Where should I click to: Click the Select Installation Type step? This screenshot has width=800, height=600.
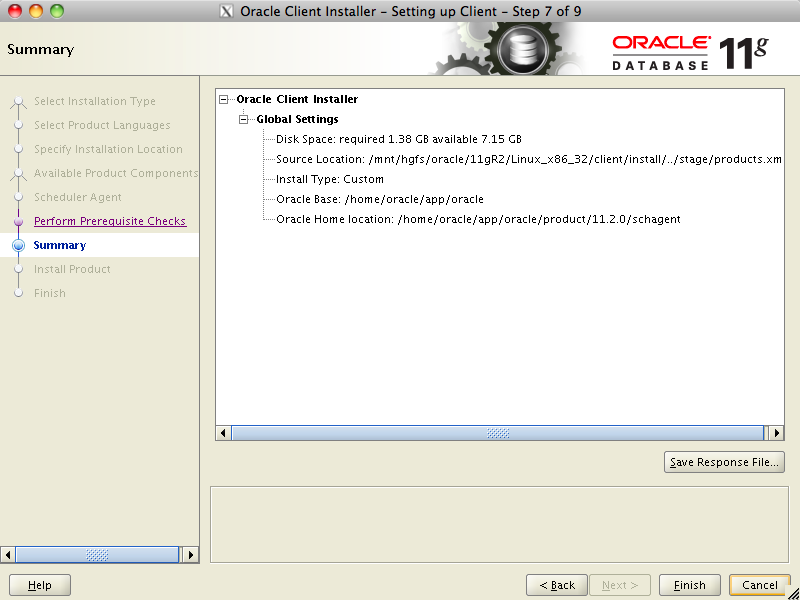click(x=95, y=102)
